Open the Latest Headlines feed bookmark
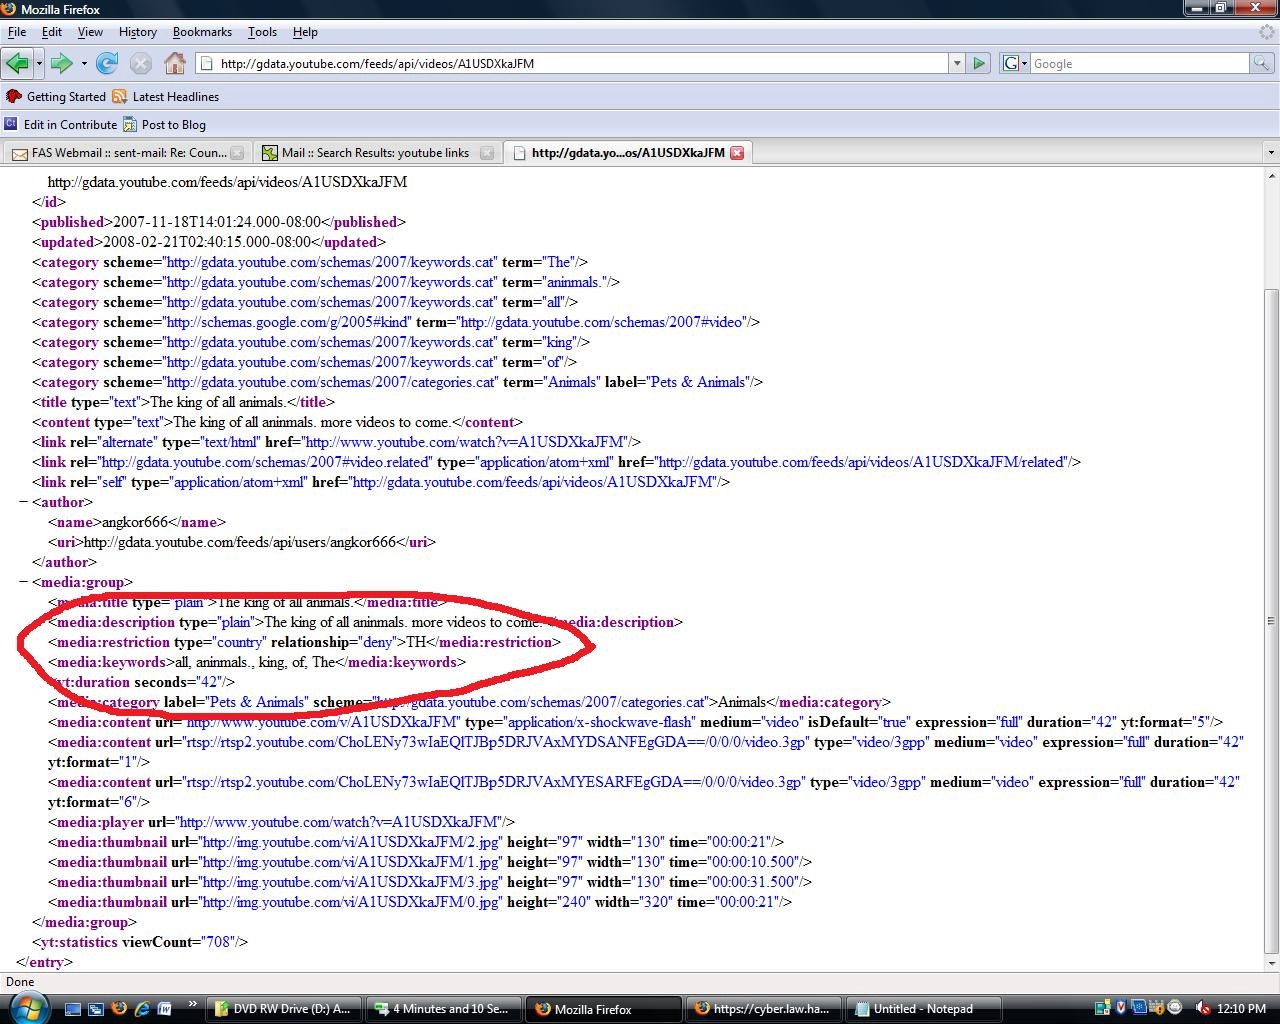Viewport: 1280px width, 1024px height. coord(166,97)
